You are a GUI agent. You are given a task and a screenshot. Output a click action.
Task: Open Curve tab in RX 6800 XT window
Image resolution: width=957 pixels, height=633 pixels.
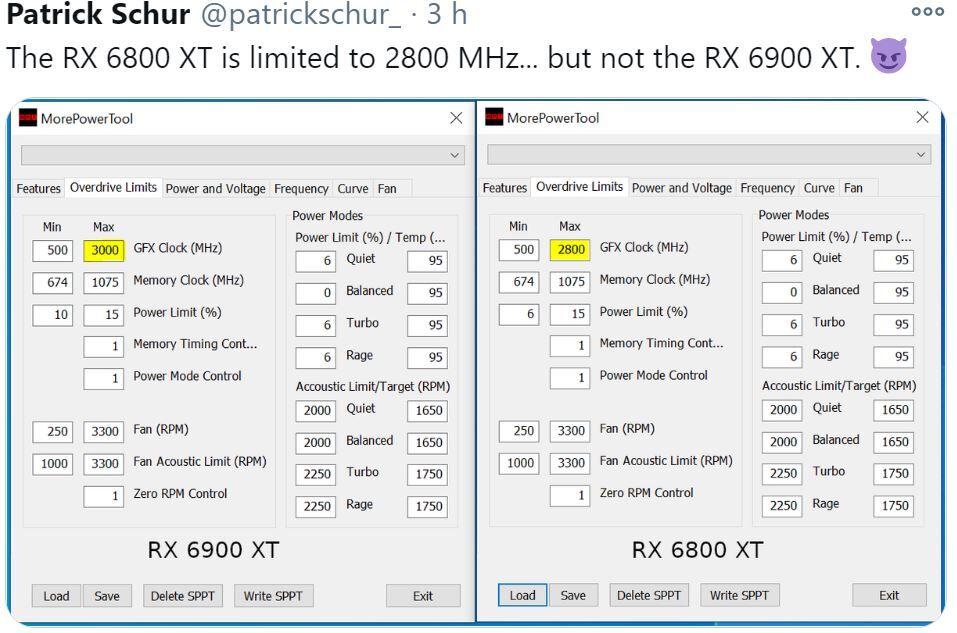[x=819, y=188]
